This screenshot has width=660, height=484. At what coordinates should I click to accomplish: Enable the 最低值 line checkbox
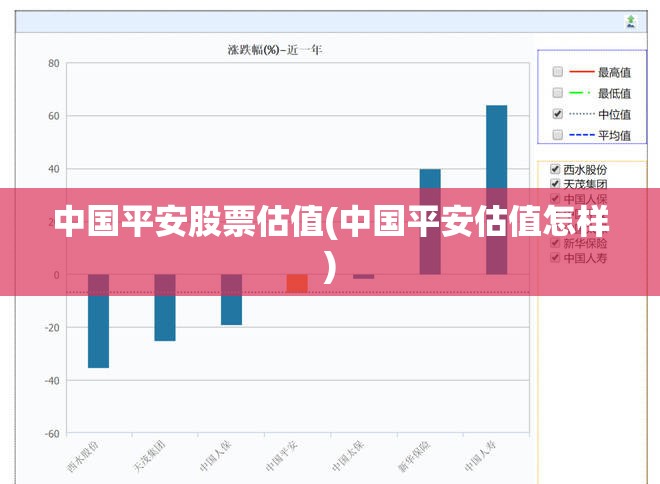point(558,93)
